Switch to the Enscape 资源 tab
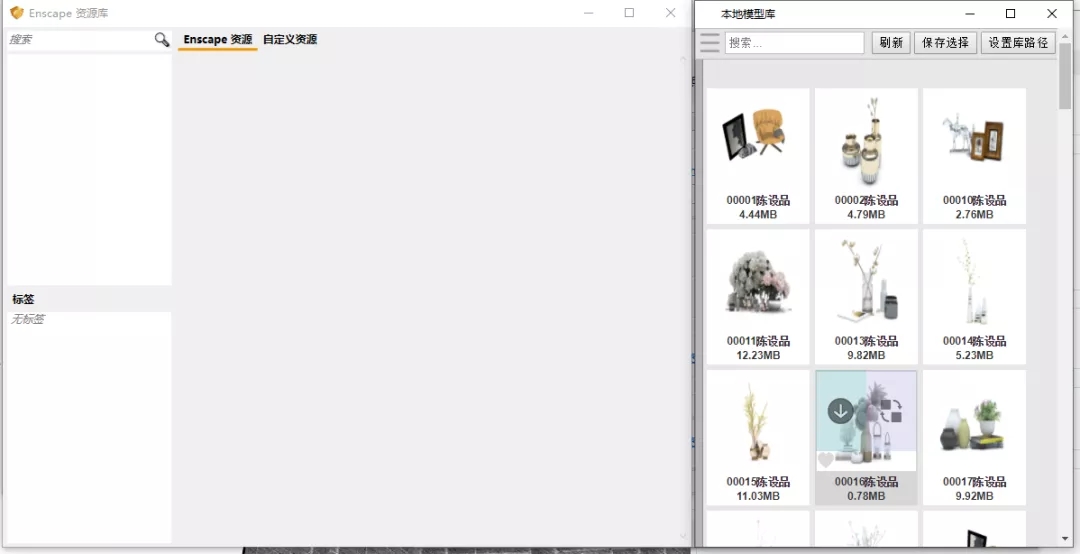The width and height of the screenshot is (1080, 554). click(x=218, y=40)
